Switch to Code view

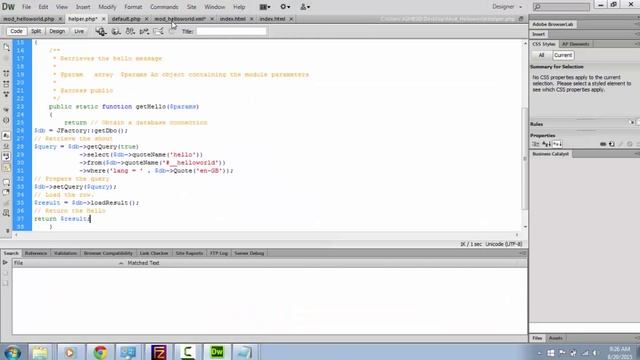click(x=16, y=31)
